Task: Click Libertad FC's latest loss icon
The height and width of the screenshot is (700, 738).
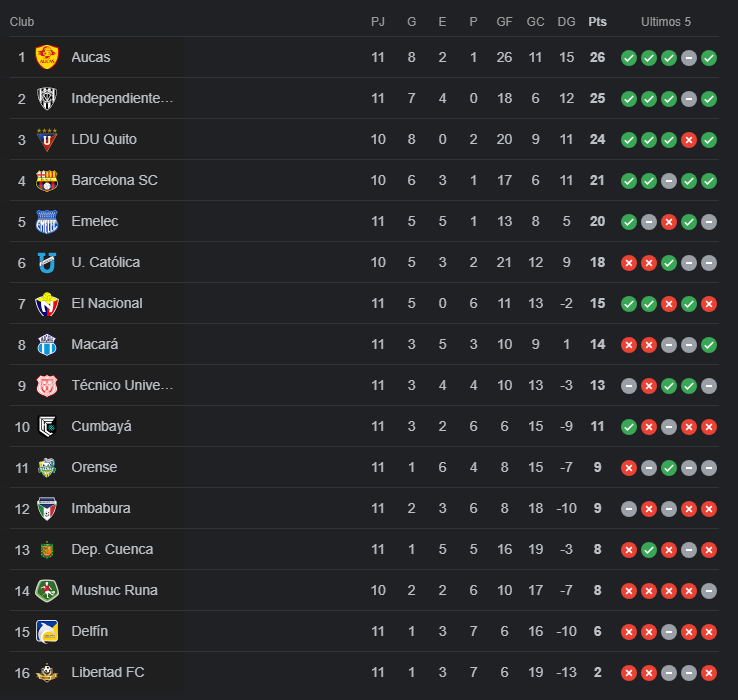Action: (709, 673)
